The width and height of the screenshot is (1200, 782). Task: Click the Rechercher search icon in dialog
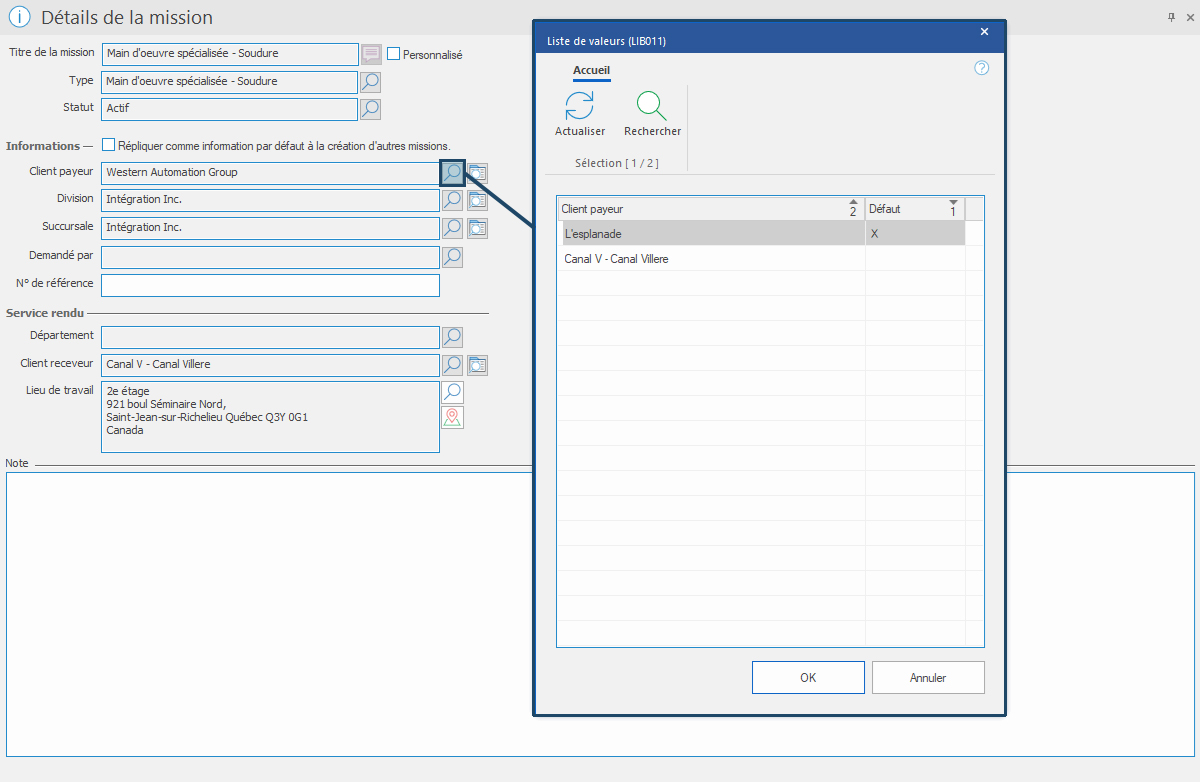click(x=652, y=106)
